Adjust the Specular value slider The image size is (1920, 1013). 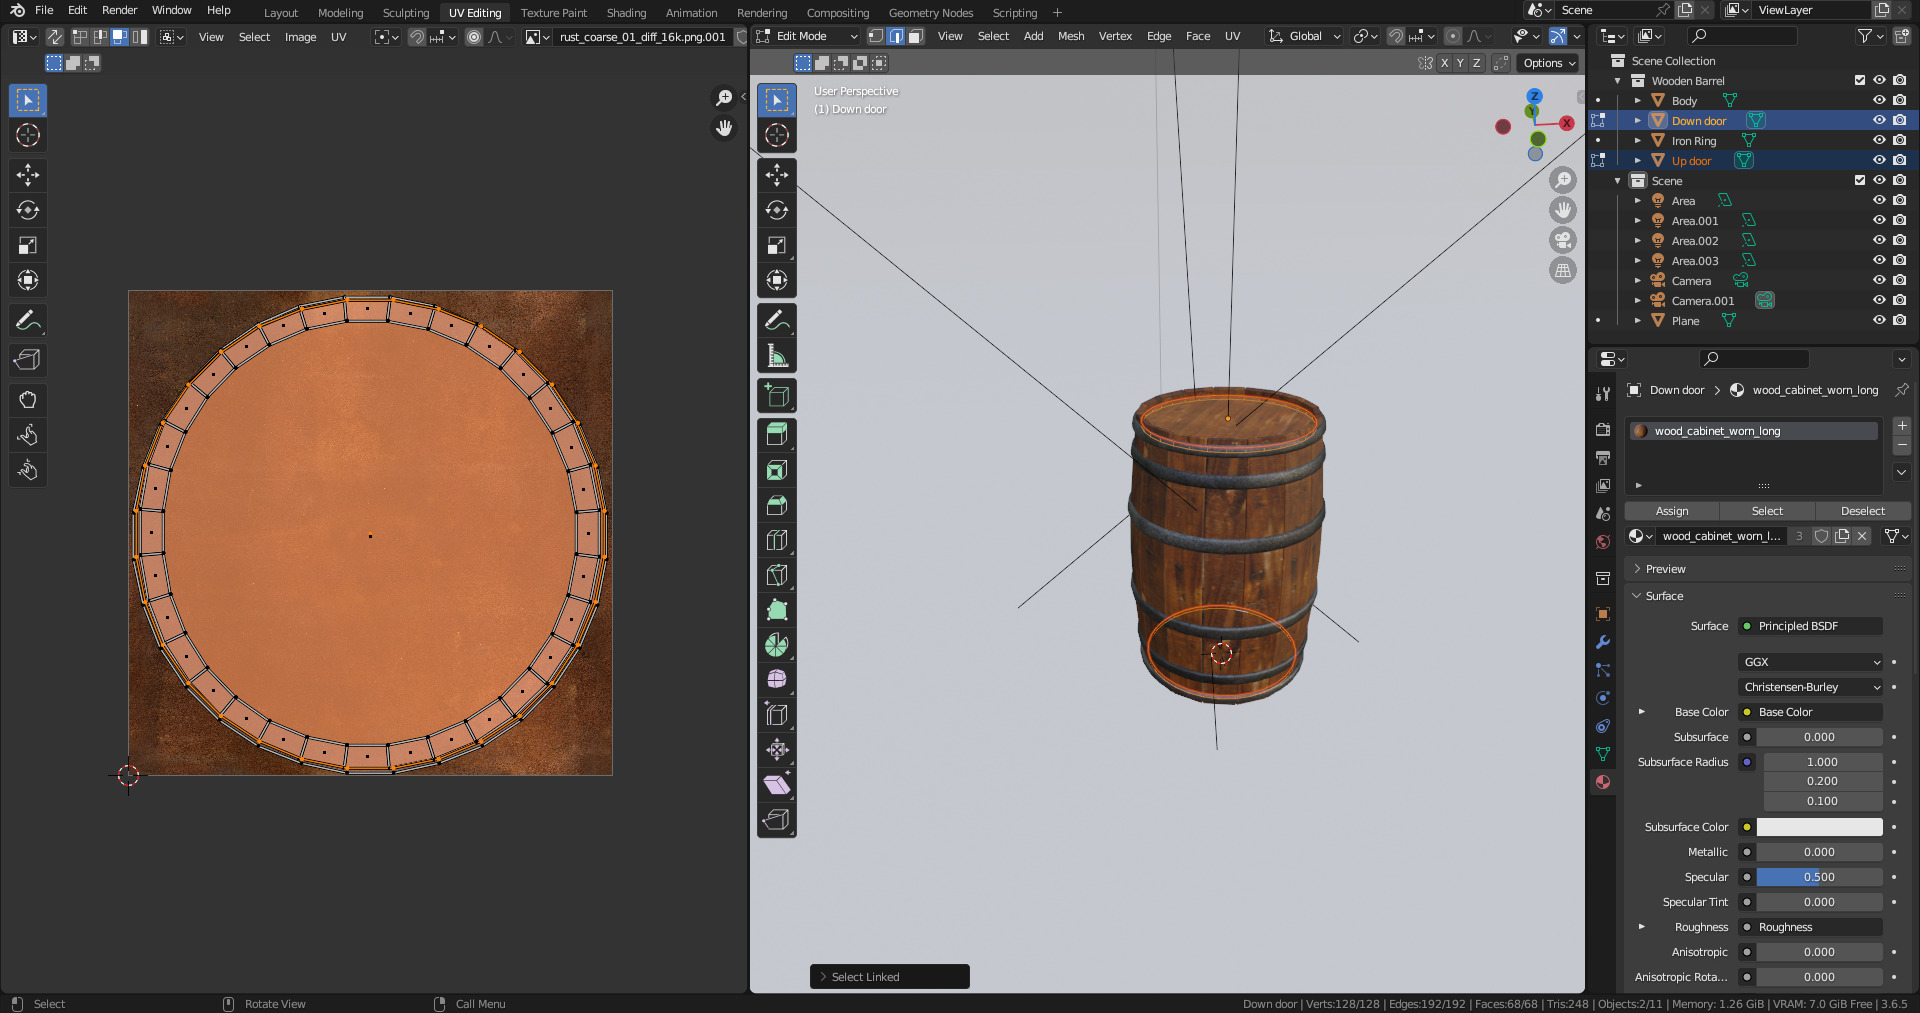[1819, 877]
